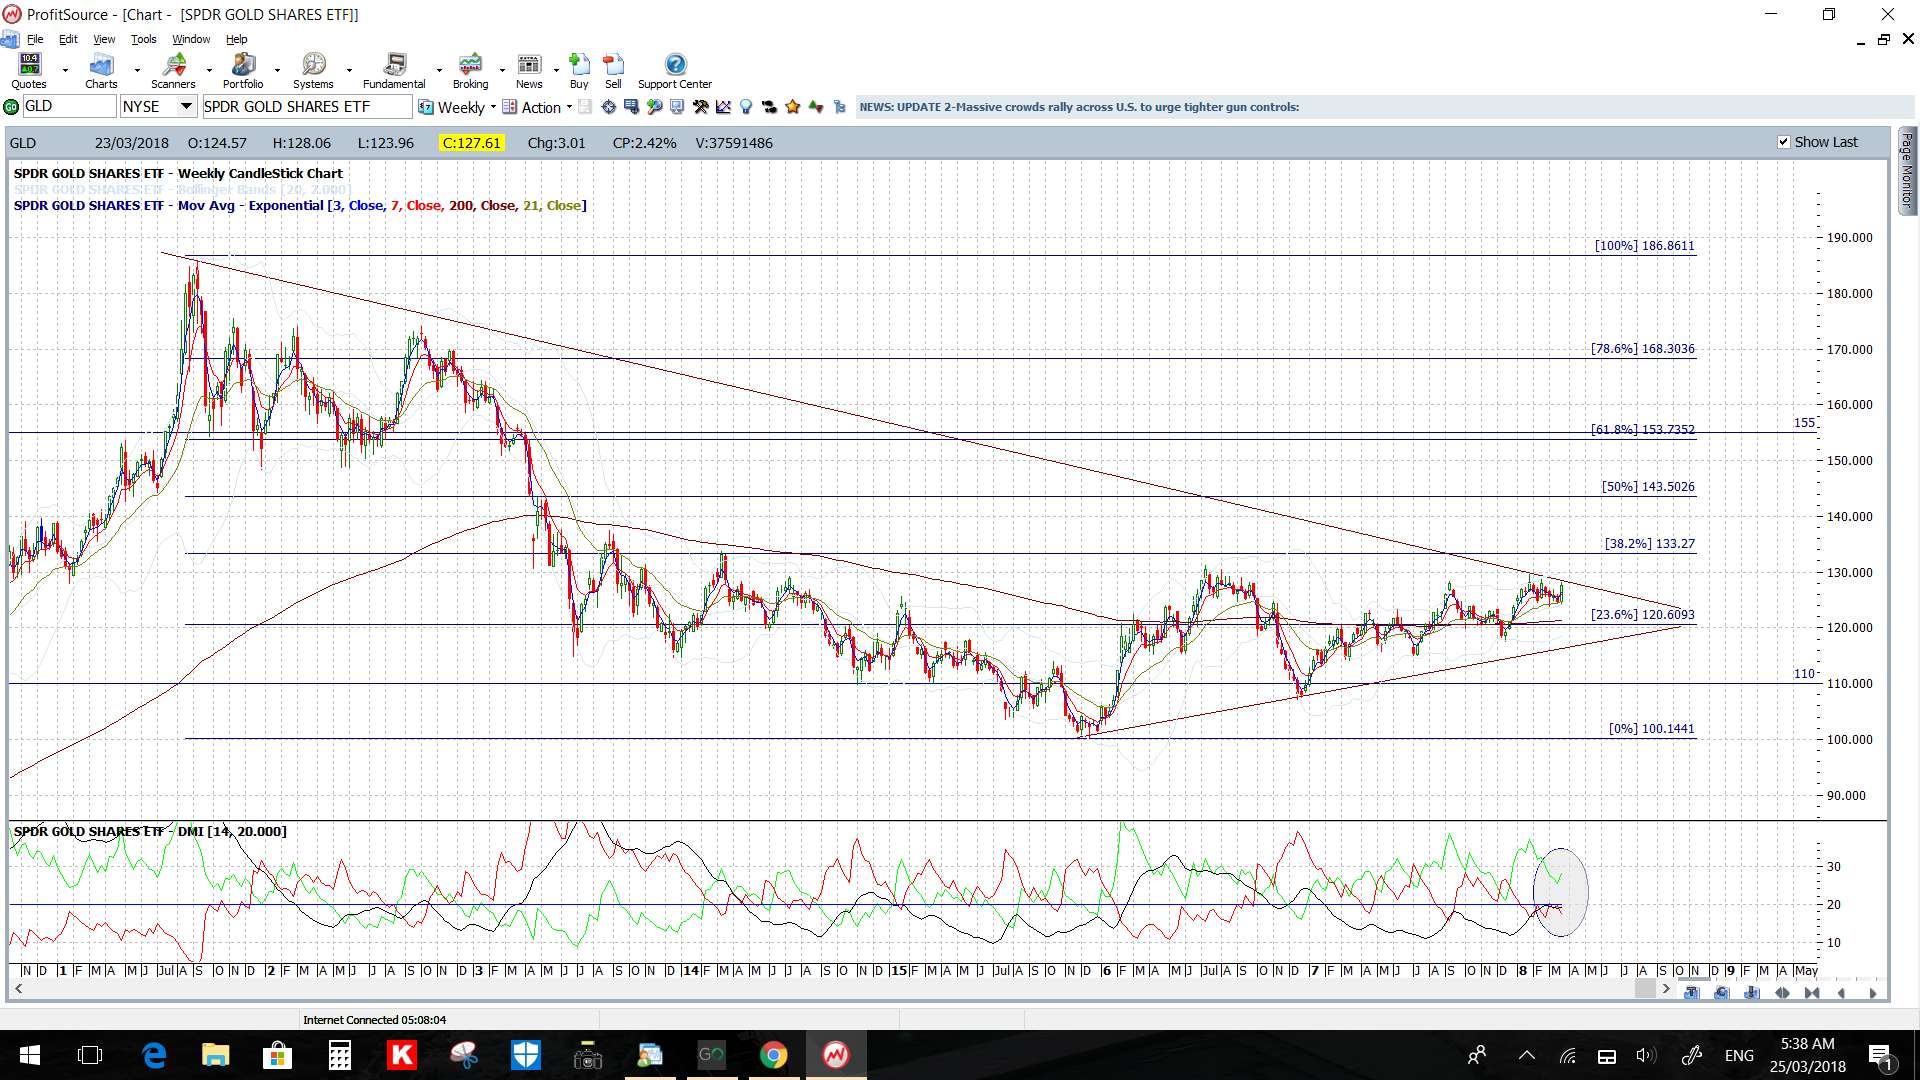
Task: Click the highlighted C:127.61 close value
Action: point(472,143)
